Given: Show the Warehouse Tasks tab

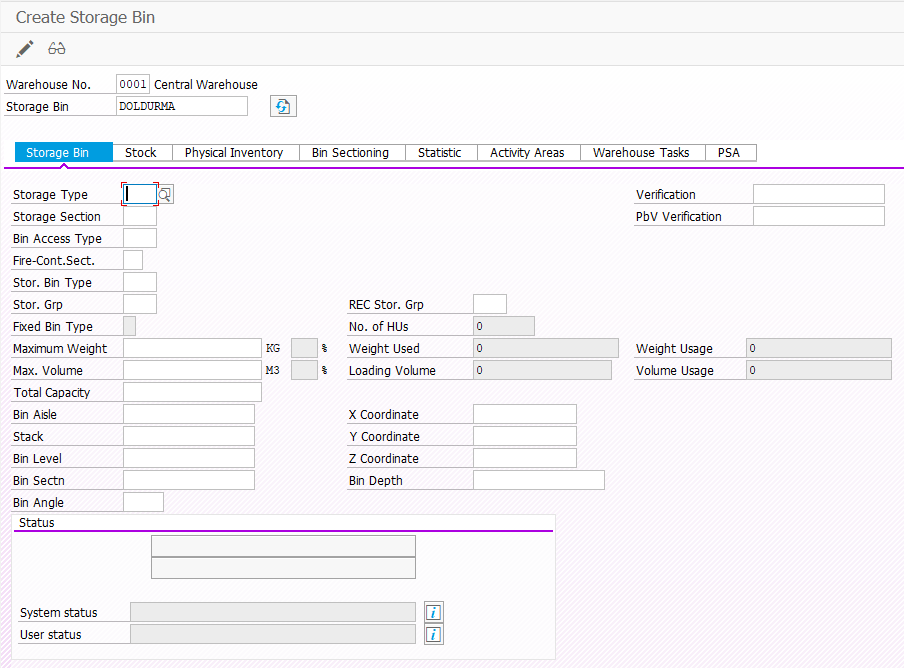Looking at the screenshot, I should click(x=641, y=153).
